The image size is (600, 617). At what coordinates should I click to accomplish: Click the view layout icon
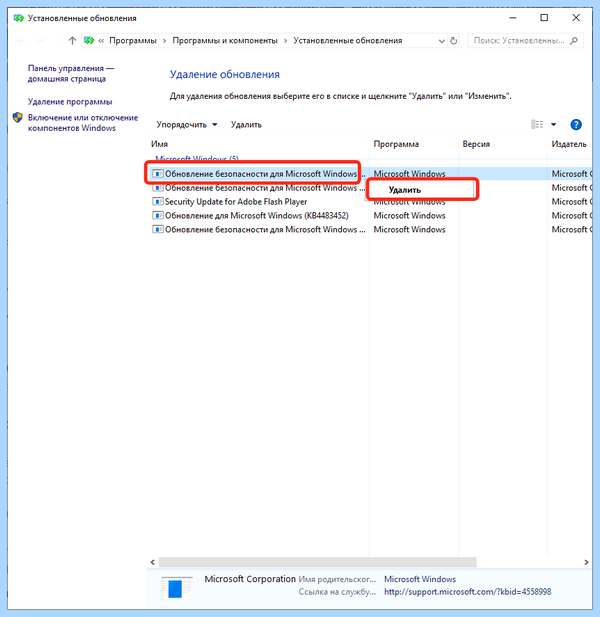pos(537,124)
